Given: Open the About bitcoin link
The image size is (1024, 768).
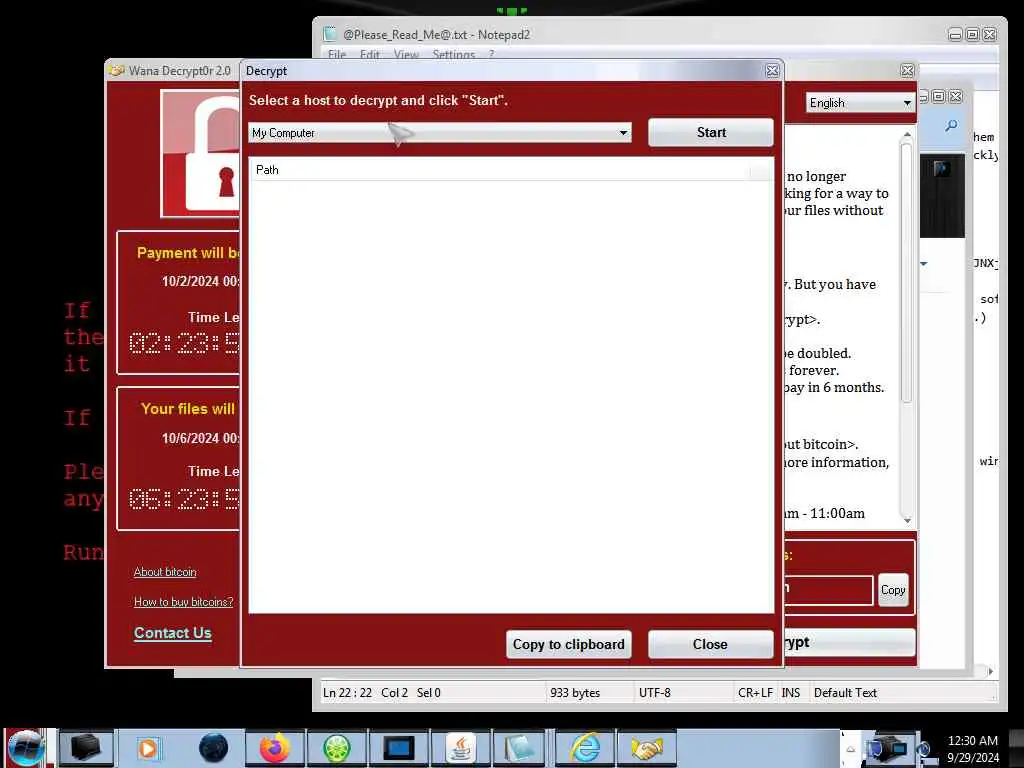Looking at the screenshot, I should coord(165,572).
